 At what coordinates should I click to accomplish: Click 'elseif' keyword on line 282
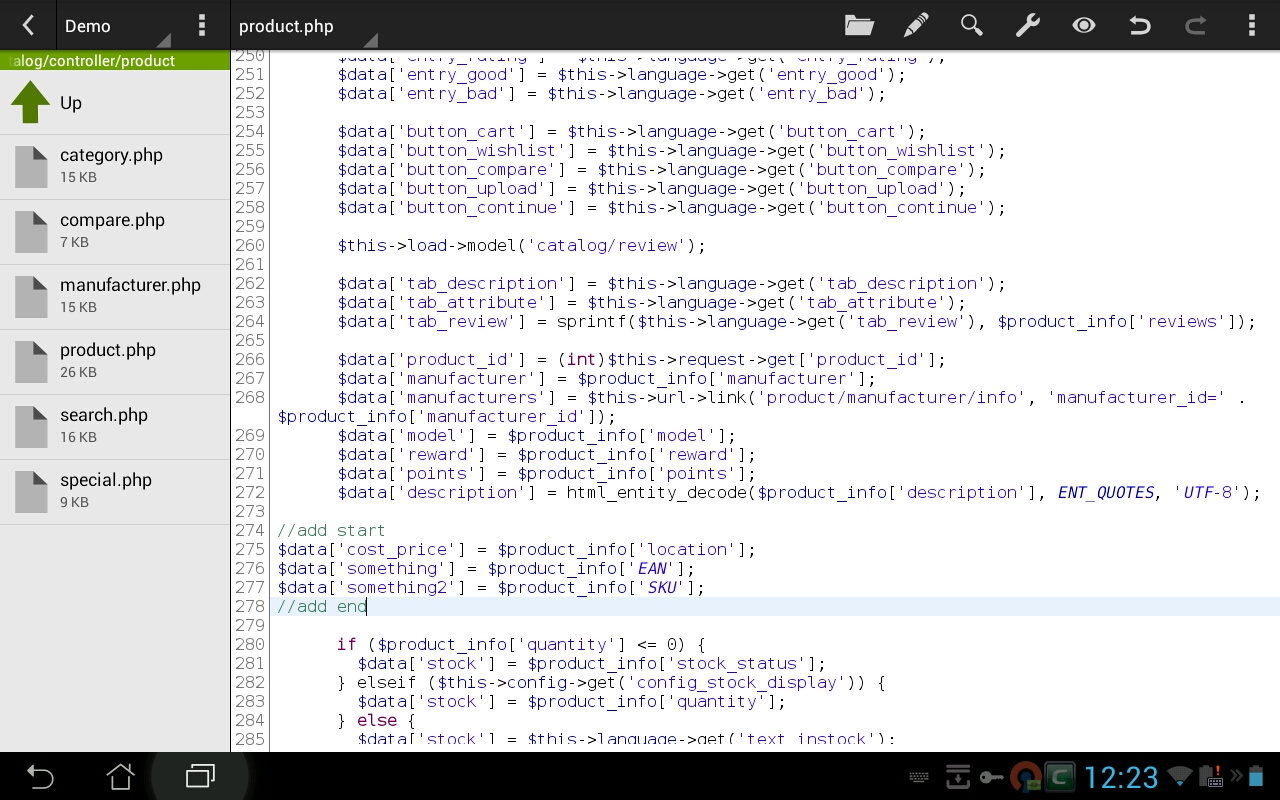[387, 682]
